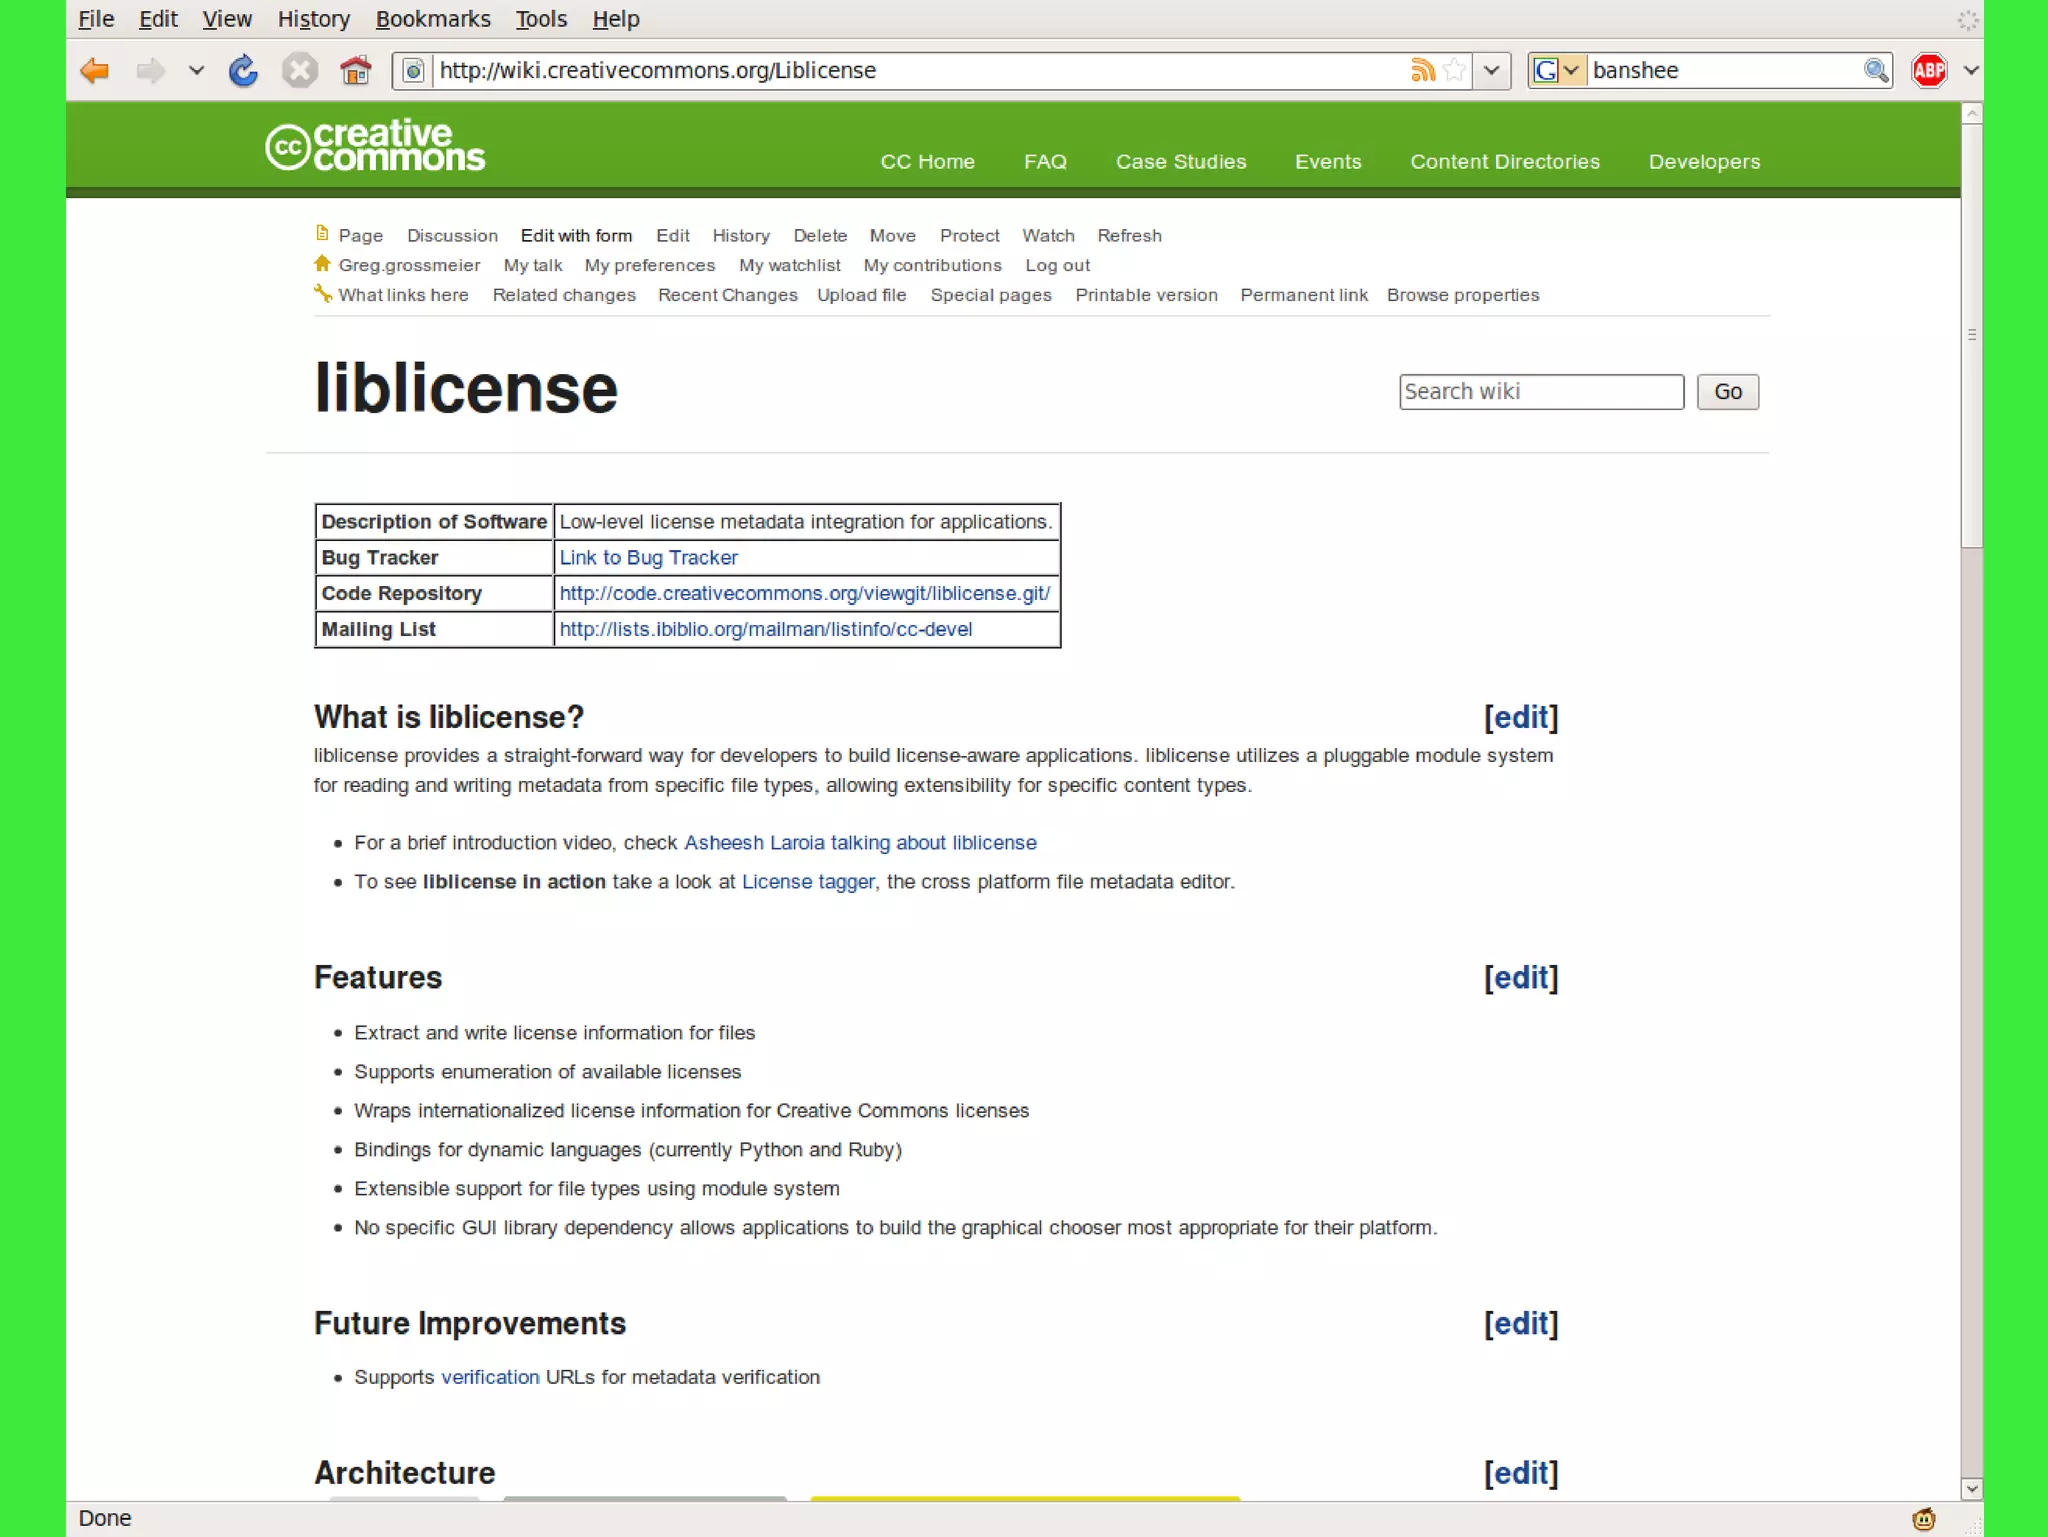Screen dimensions: 2048x1537
Task: Open the Adblock Plus dropdown arrow
Action: pos(1970,70)
